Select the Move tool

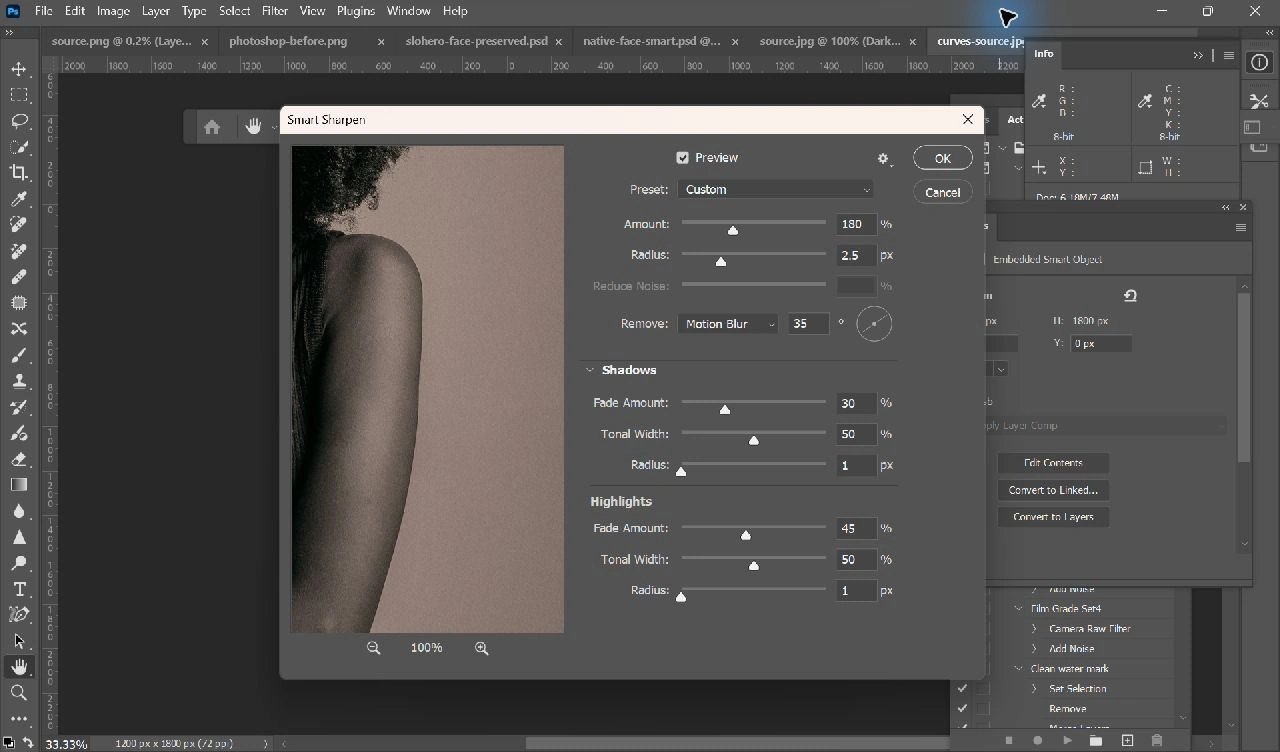[19, 69]
